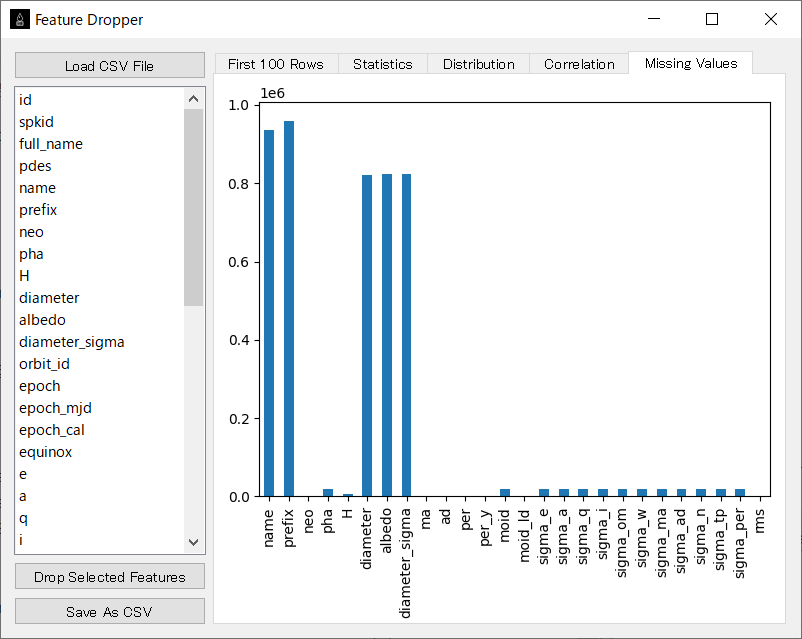This screenshot has width=802, height=639.
Task: Select 'i' in the feature list
Action: (x=100, y=540)
